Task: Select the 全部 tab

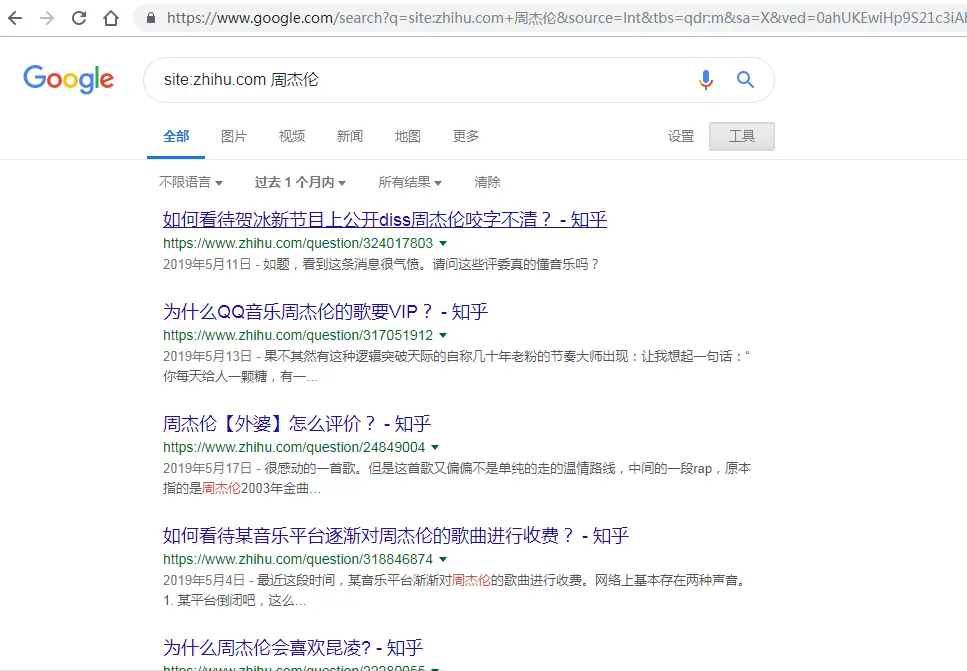Action: (176, 136)
